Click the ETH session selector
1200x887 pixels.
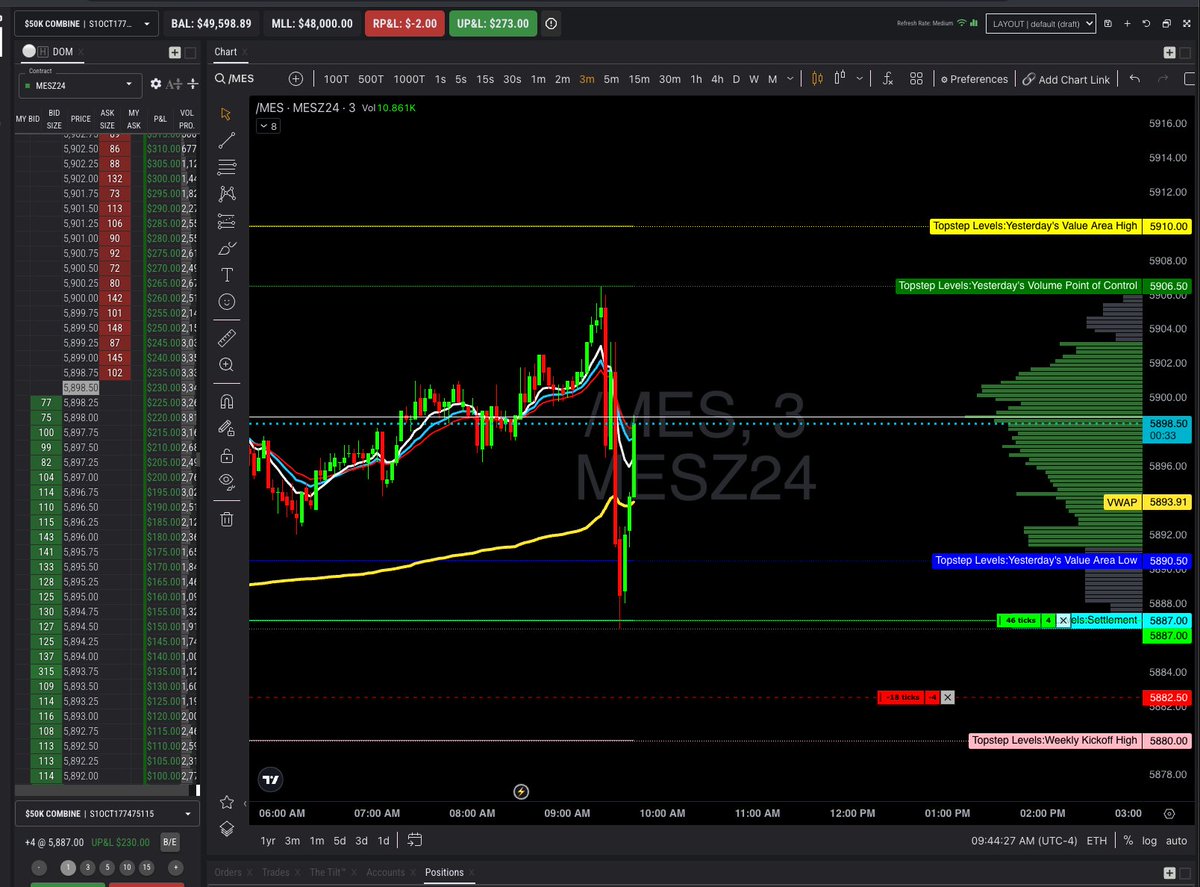click(x=1097, y=840)
